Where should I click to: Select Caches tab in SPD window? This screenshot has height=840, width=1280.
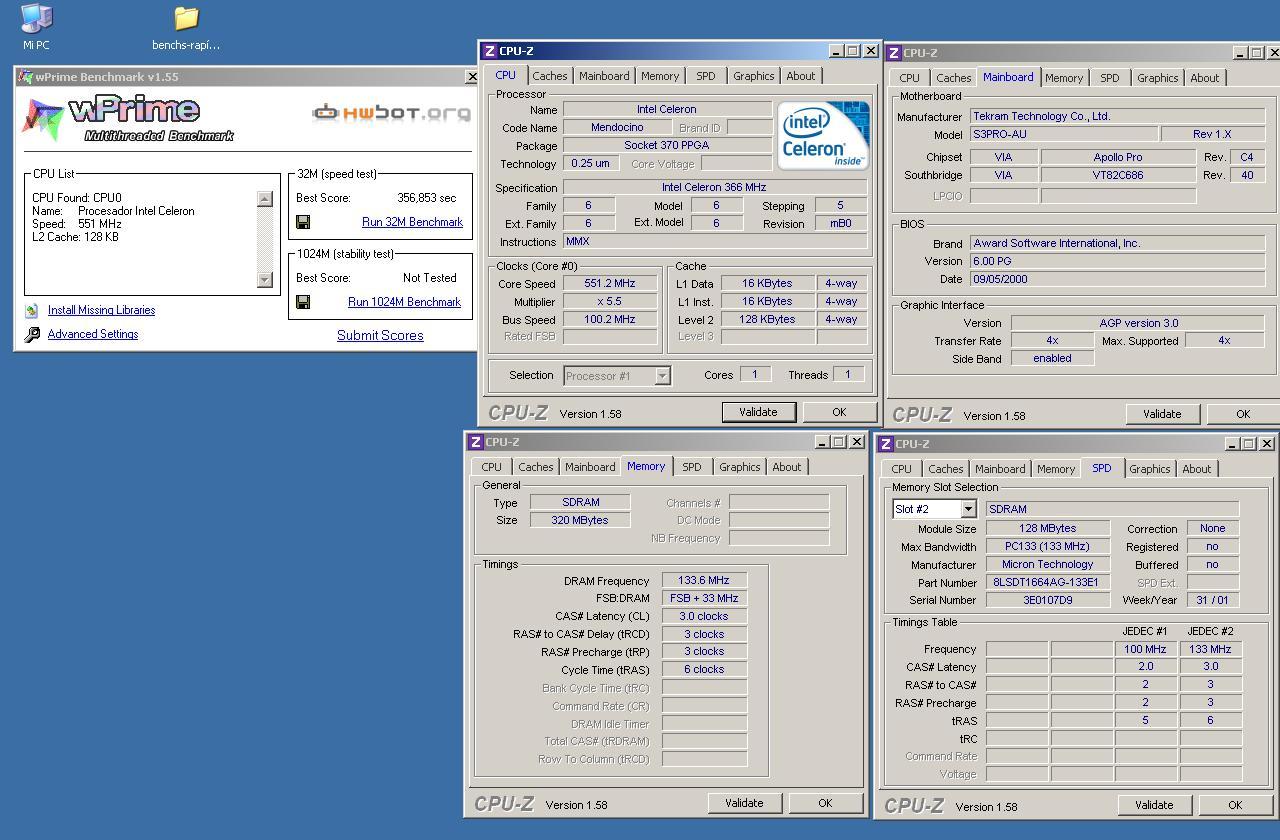click(945, 469)
